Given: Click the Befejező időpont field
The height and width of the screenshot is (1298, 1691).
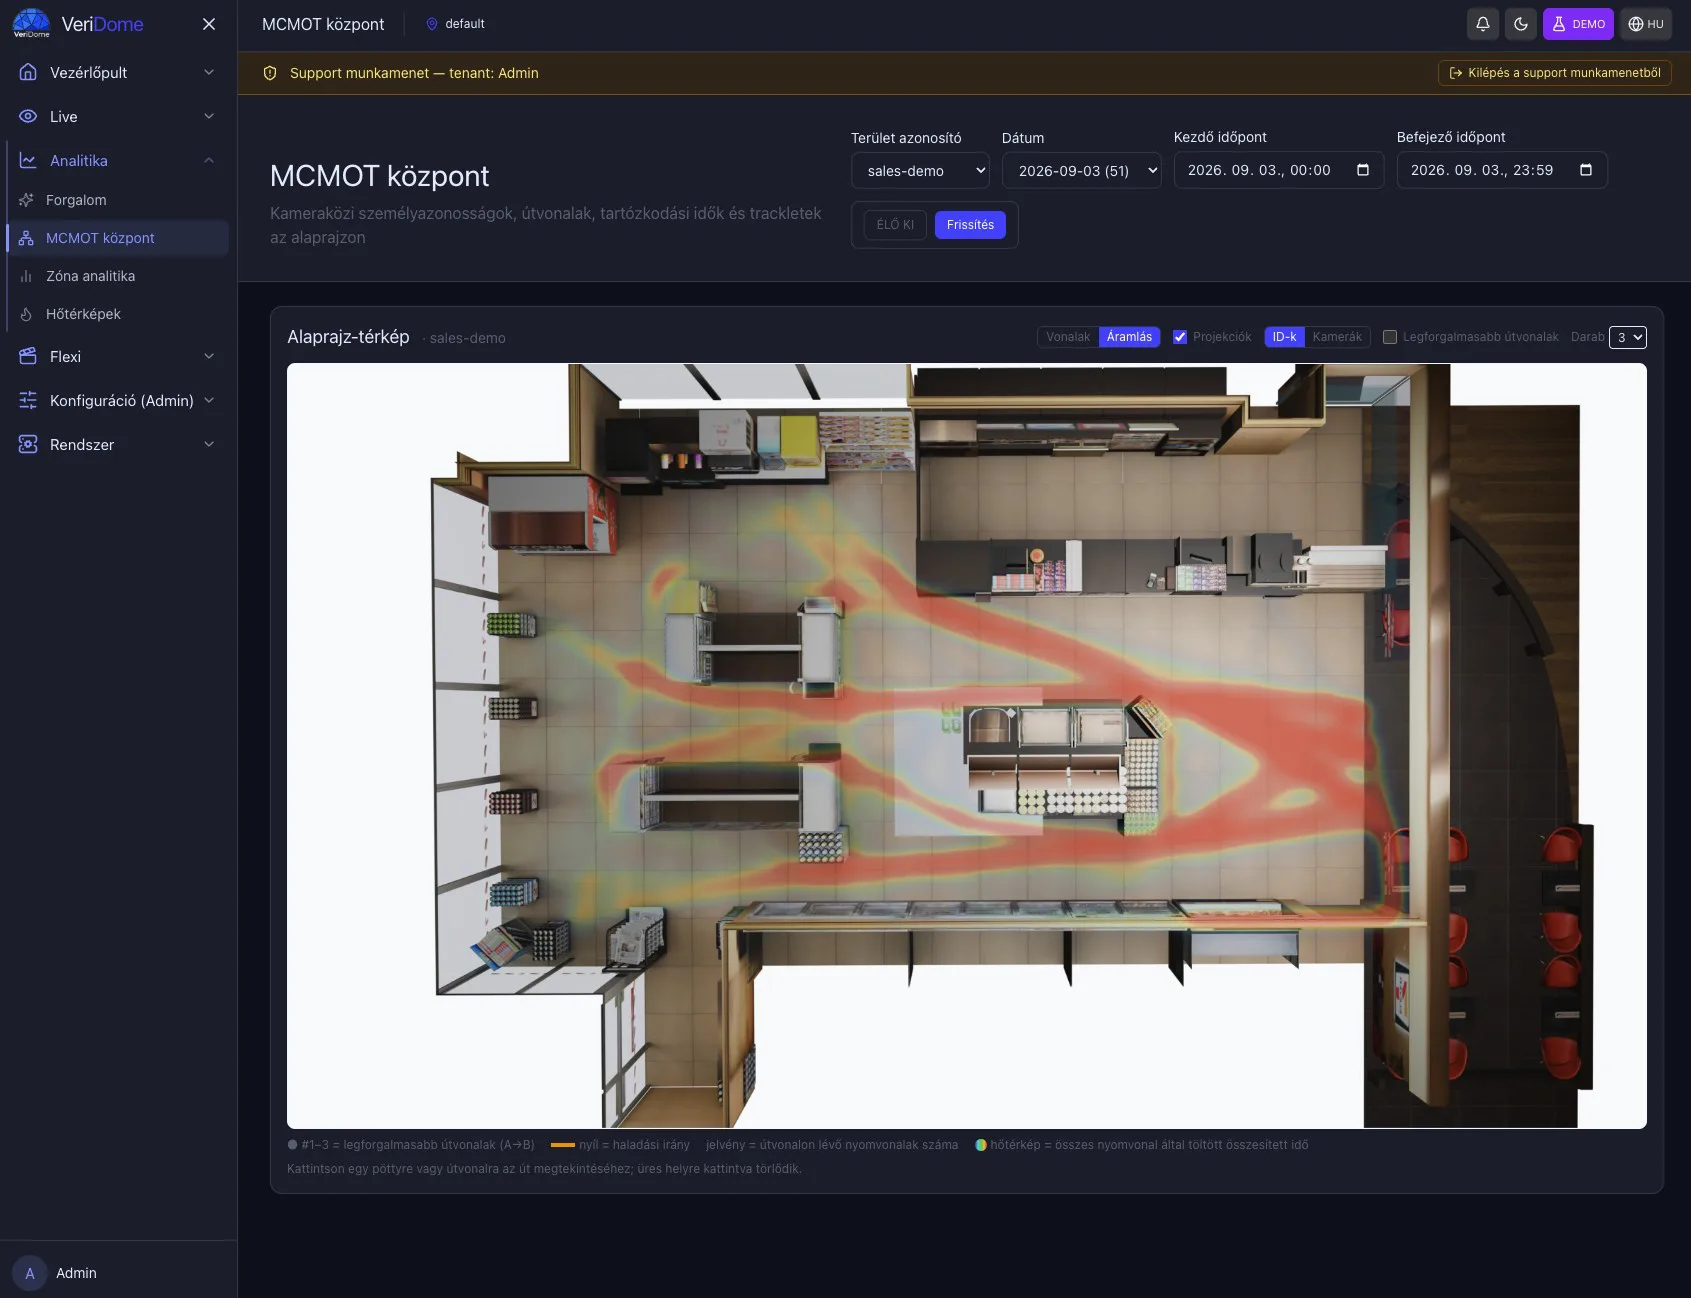Looking at the screenshot, I should tap(1502, 170).
